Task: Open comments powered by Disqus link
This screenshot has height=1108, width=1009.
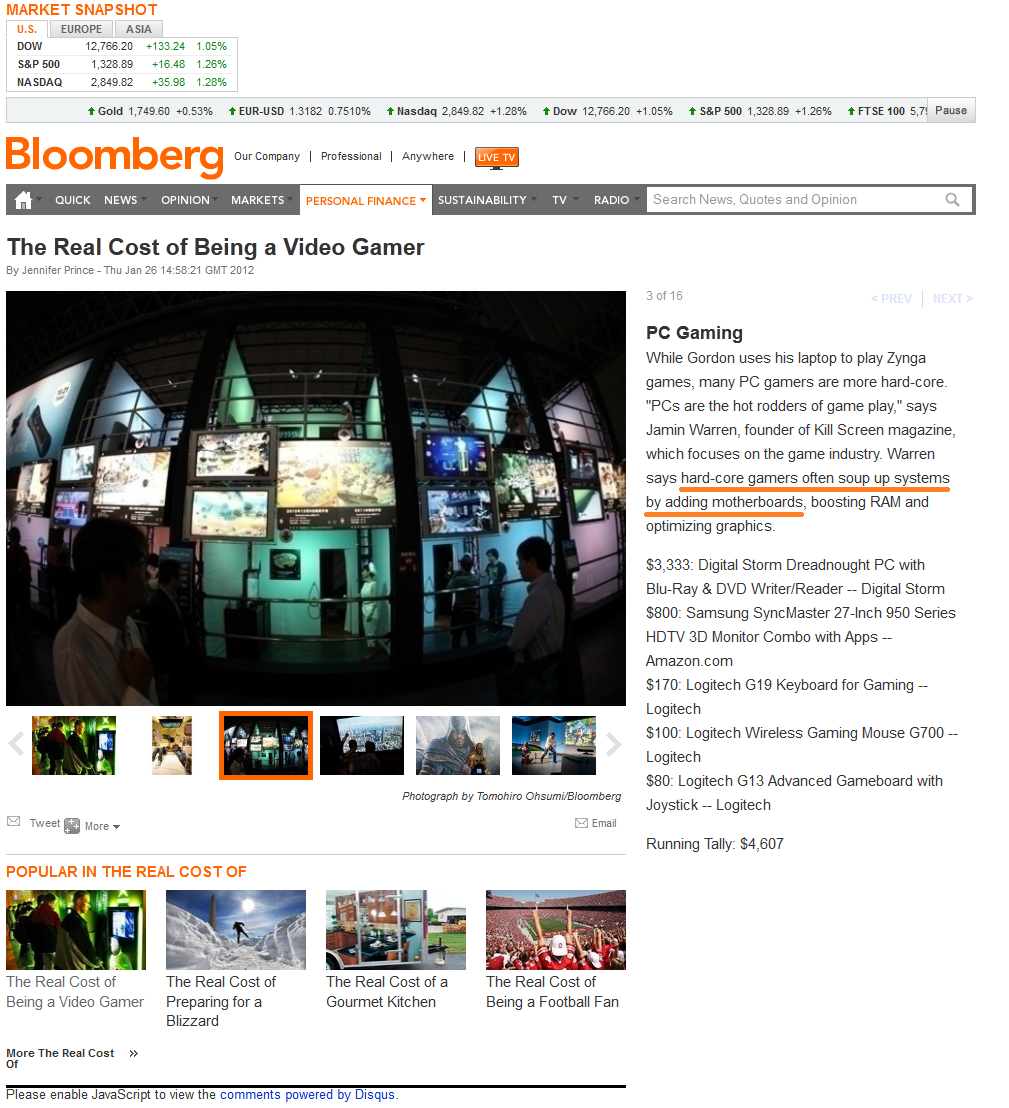Action: tap(307, 1095)
